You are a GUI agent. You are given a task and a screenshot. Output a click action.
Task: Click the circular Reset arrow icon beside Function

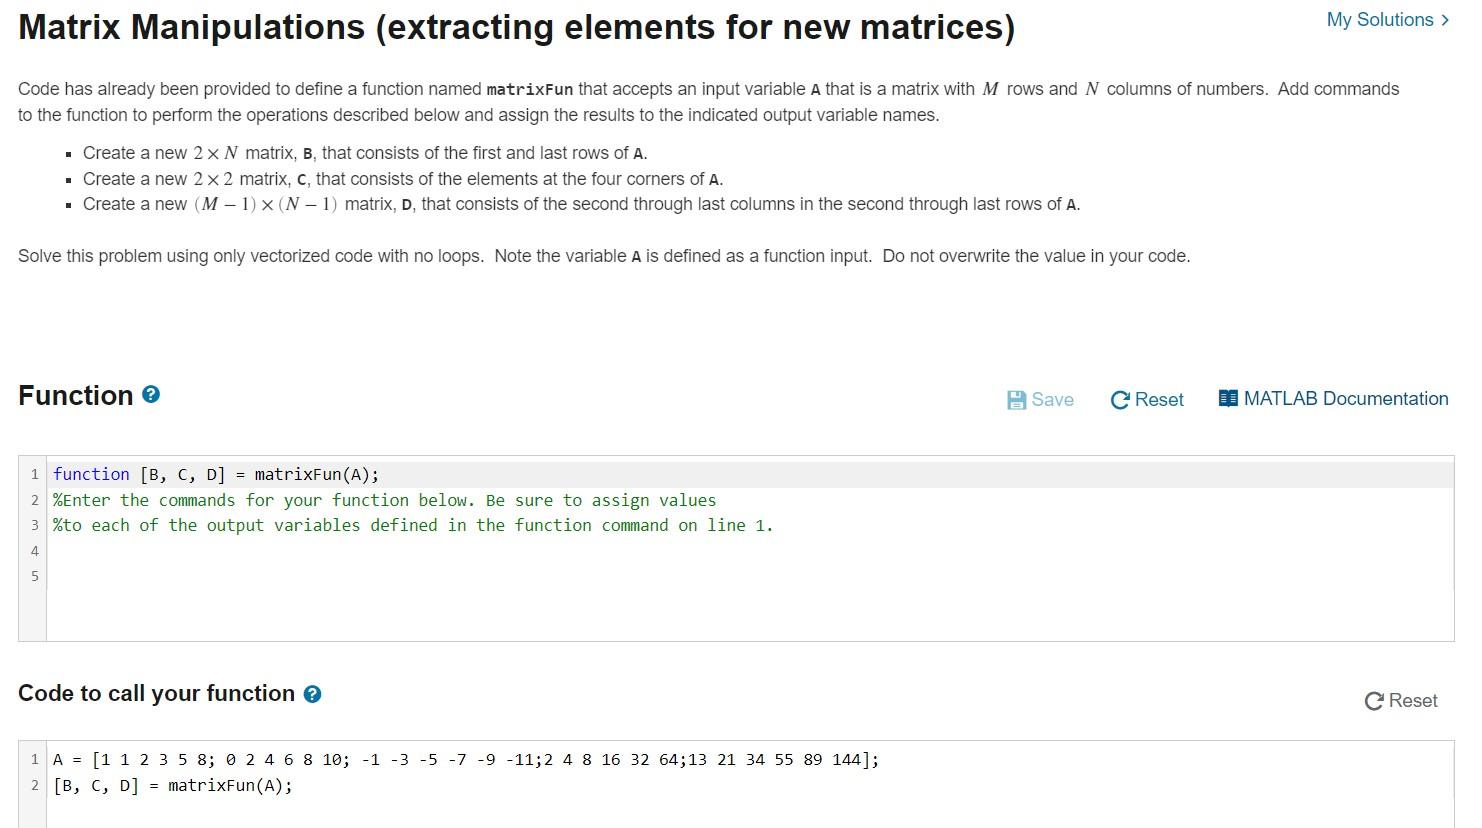[1121, 399]
